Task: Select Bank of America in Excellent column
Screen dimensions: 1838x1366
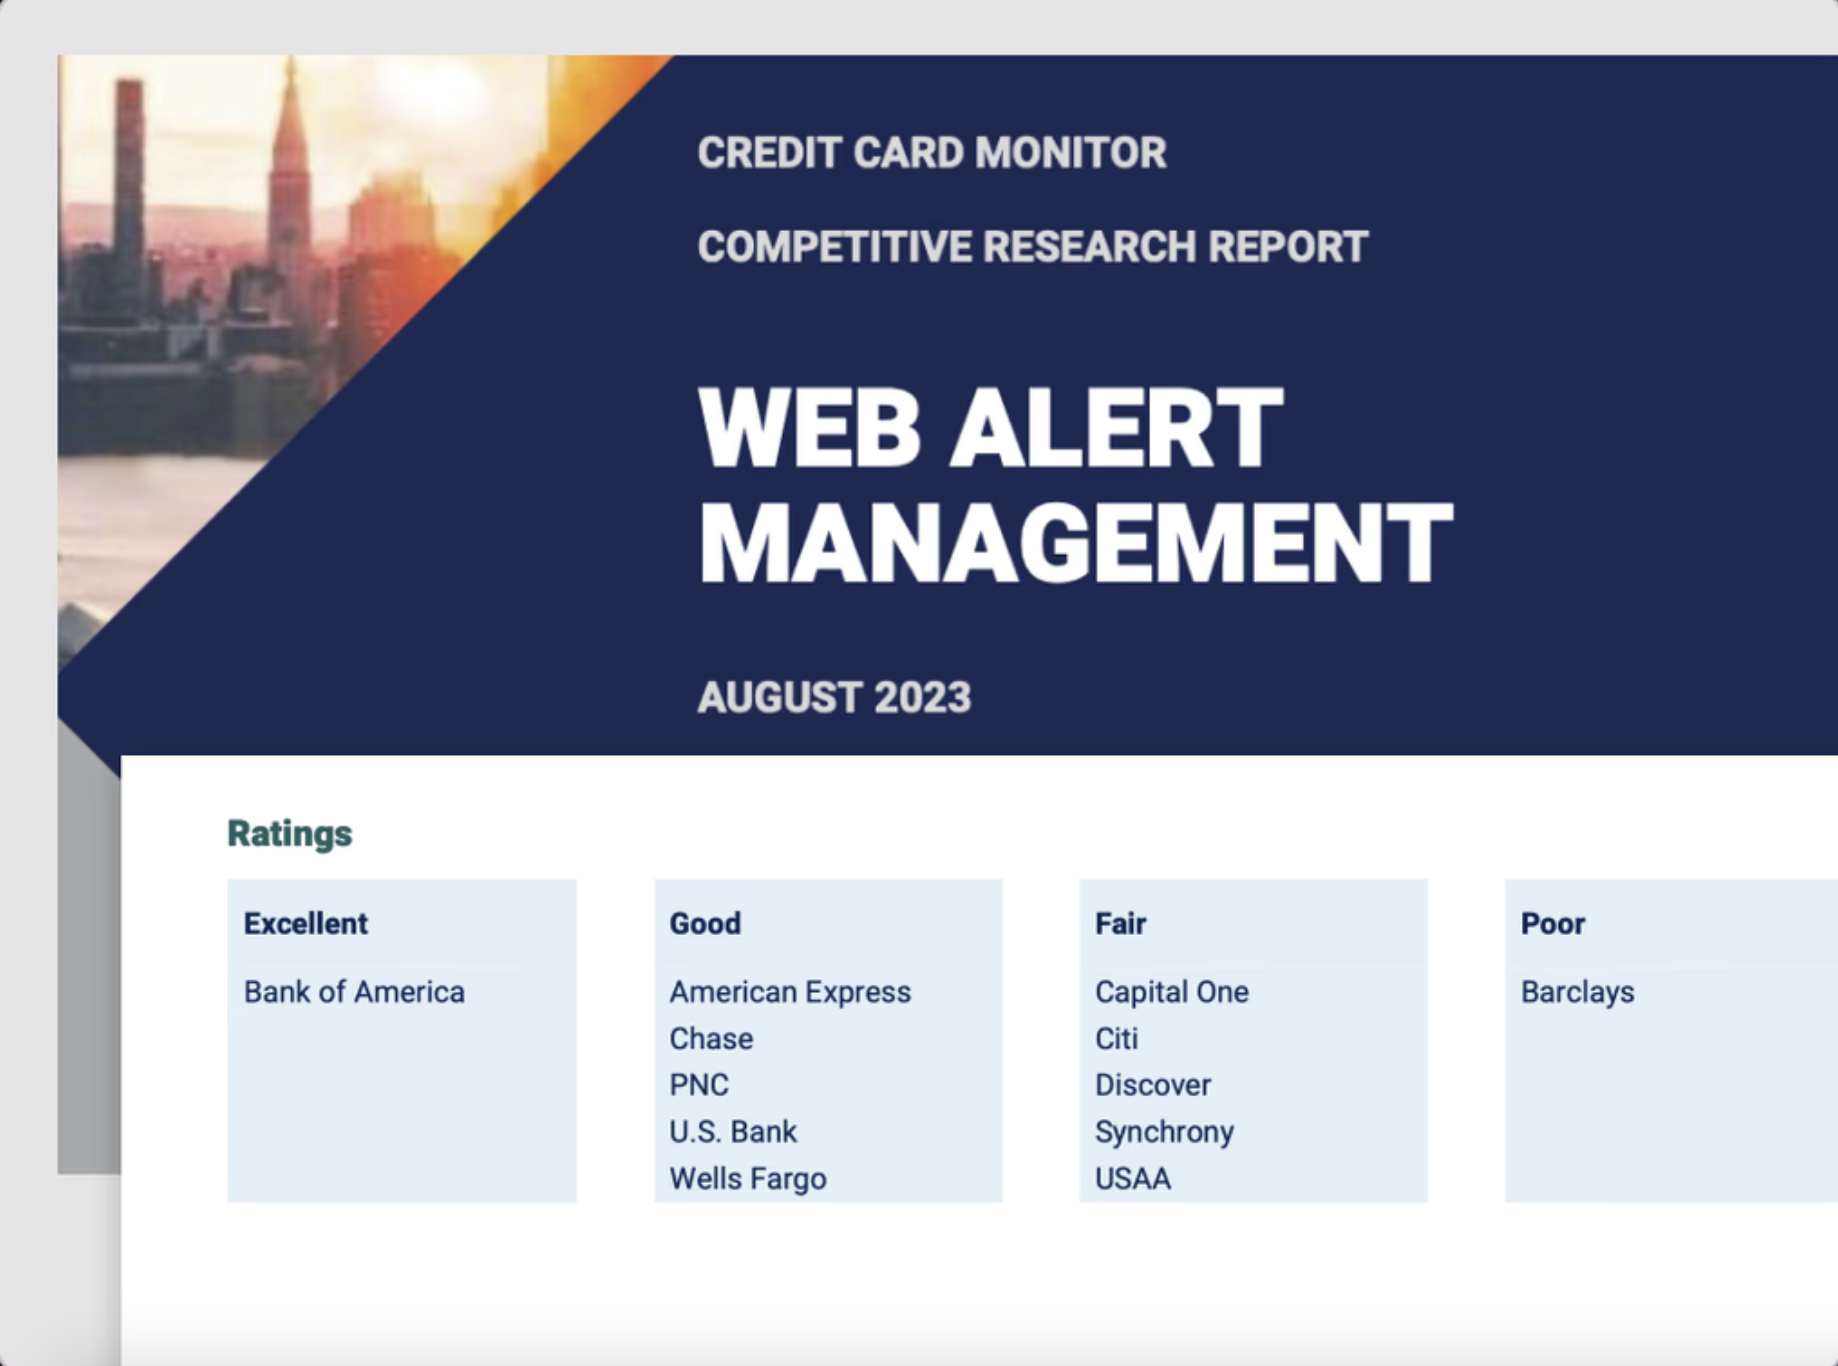Action: click(x=354, y=992)
